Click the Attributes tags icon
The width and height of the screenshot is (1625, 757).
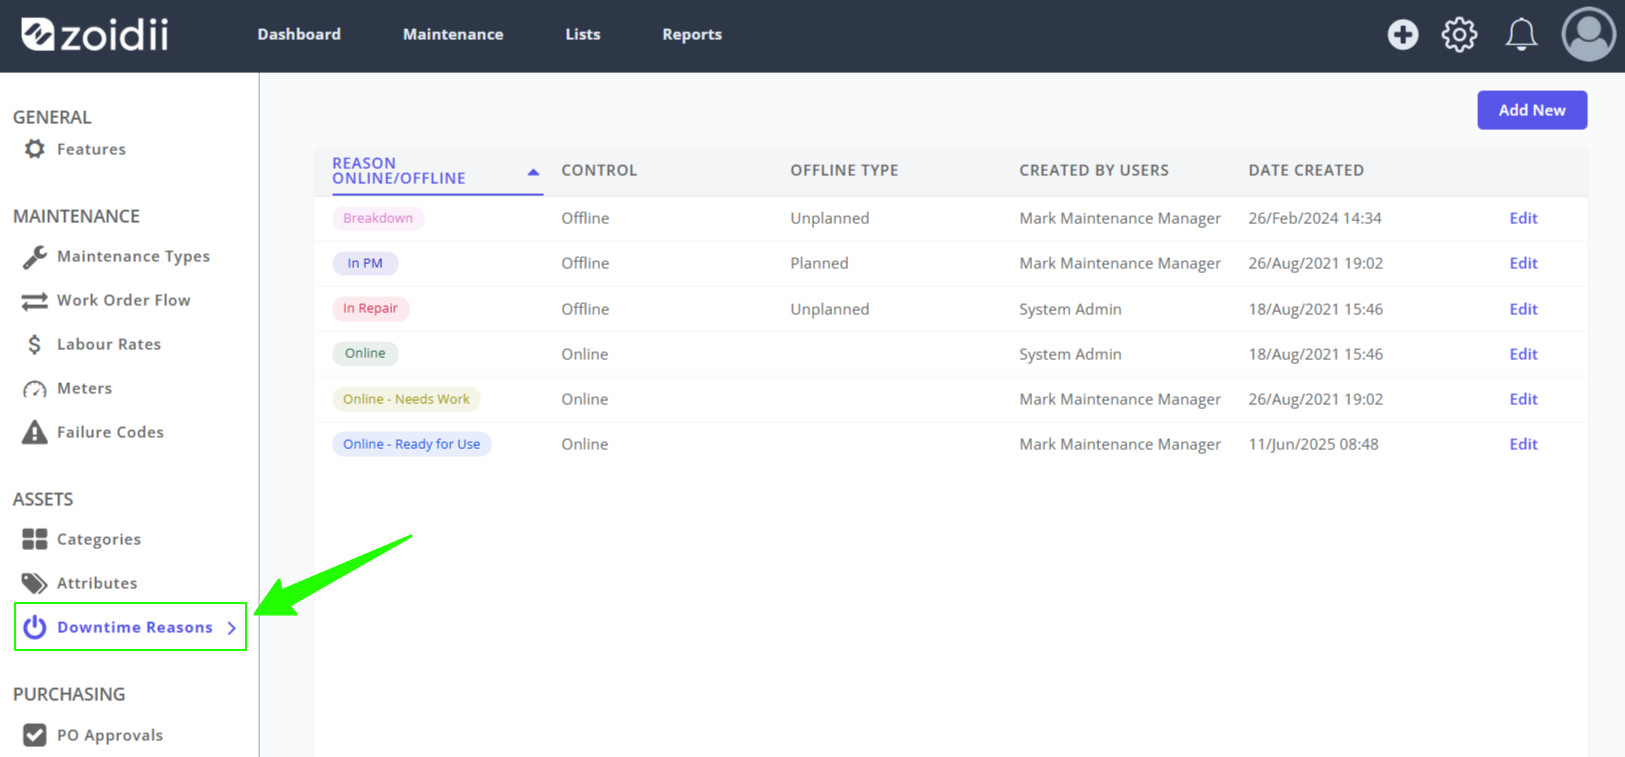tap(35, 583)
